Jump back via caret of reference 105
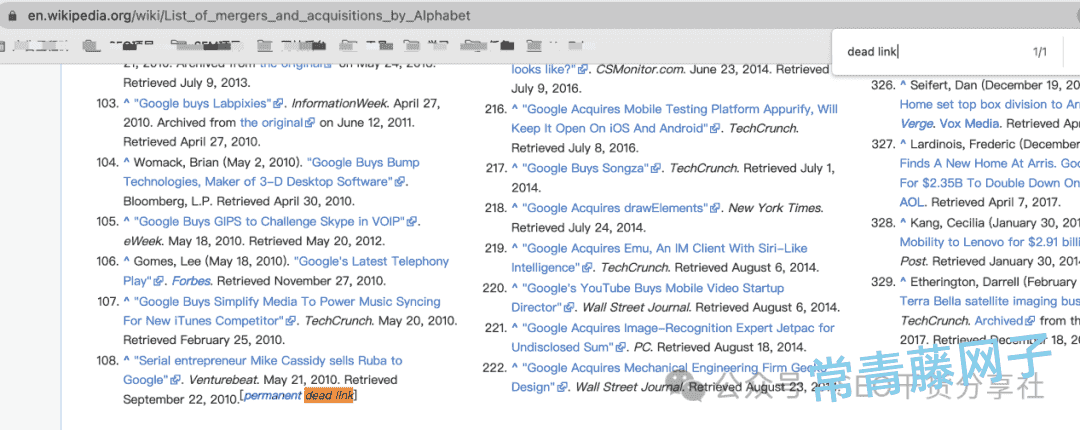The image size is (1080, 430). pyautogui.click(x=127, y=221)
